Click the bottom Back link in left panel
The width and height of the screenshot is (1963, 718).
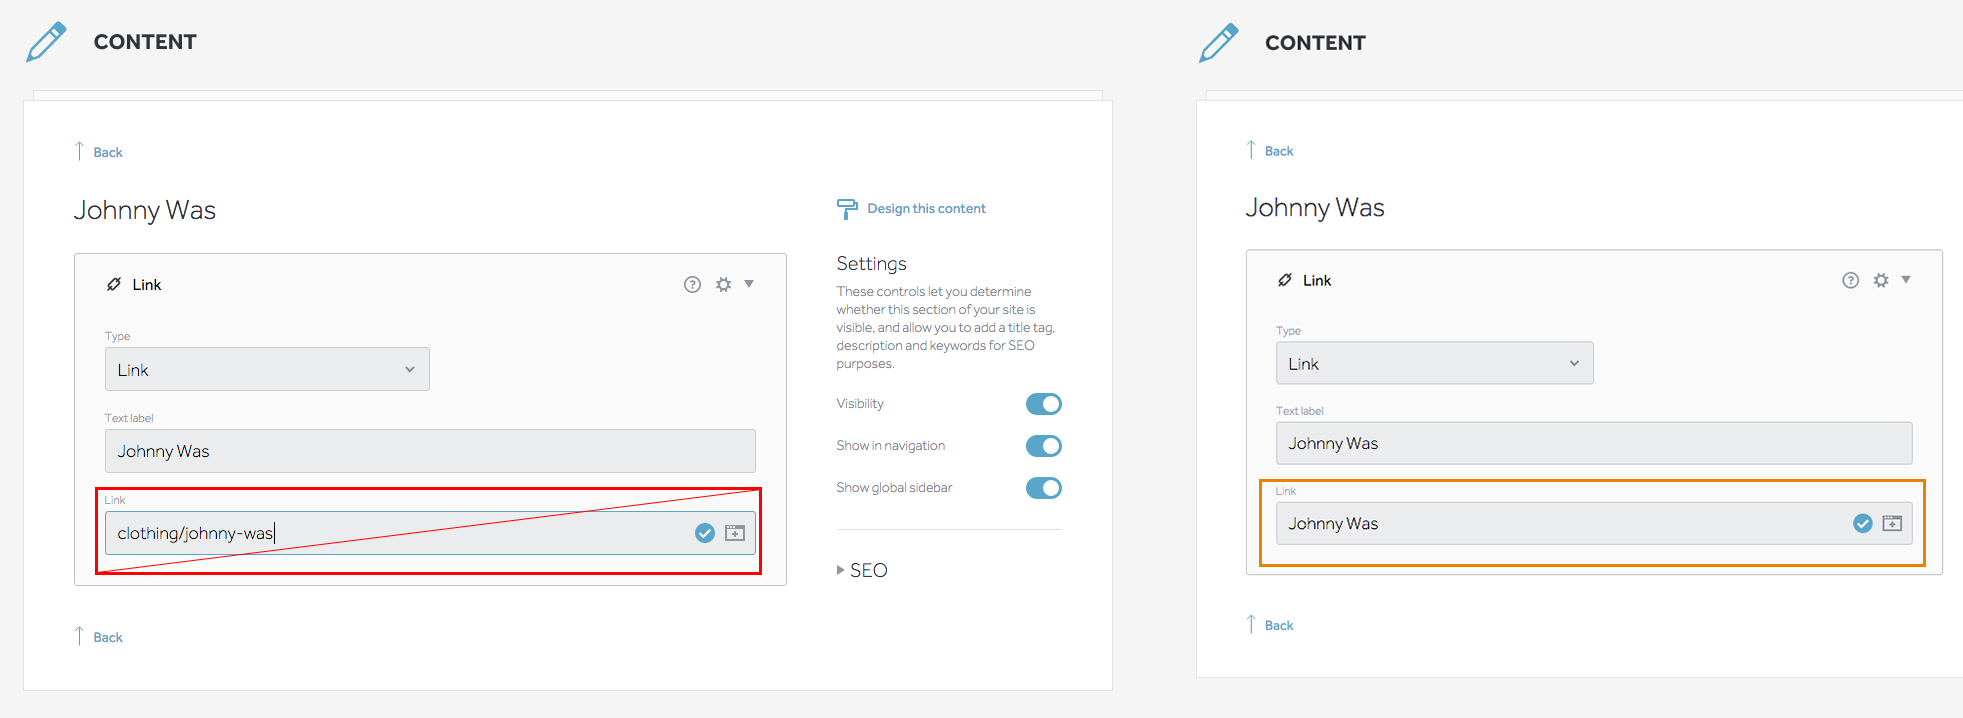(99, 637)
